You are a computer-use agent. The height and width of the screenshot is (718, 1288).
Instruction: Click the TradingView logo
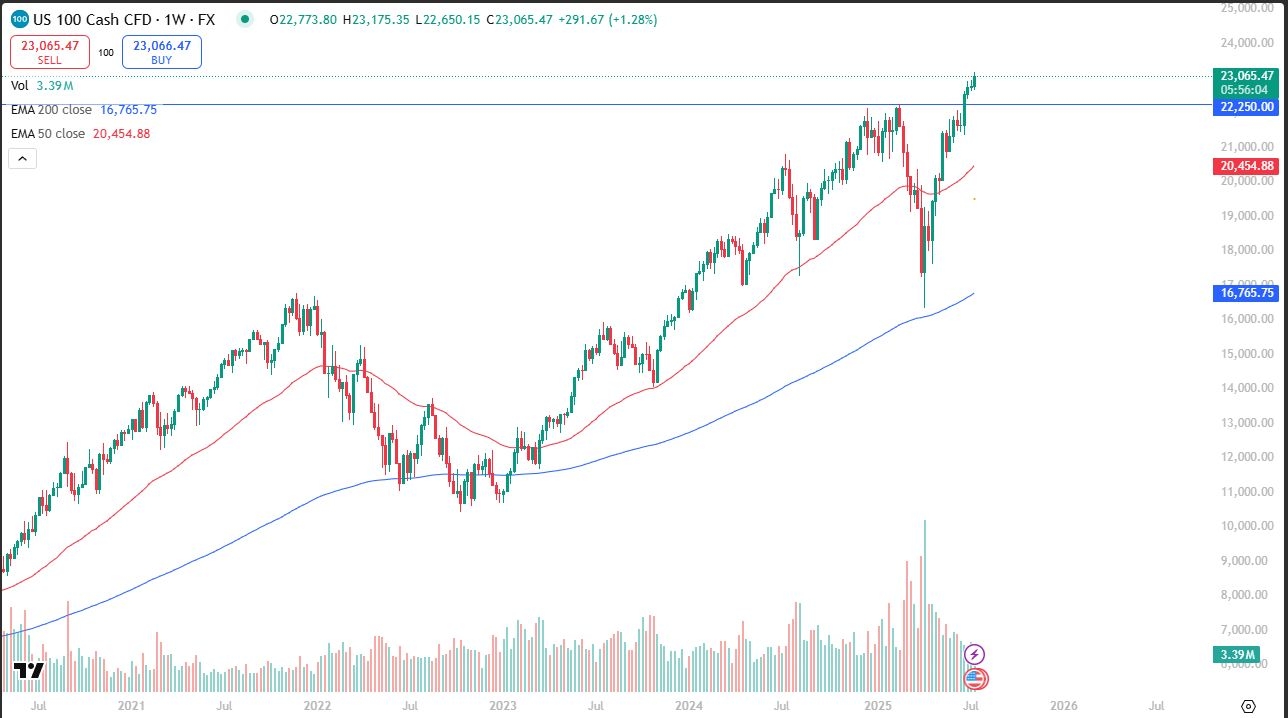(x=29, y=671)
